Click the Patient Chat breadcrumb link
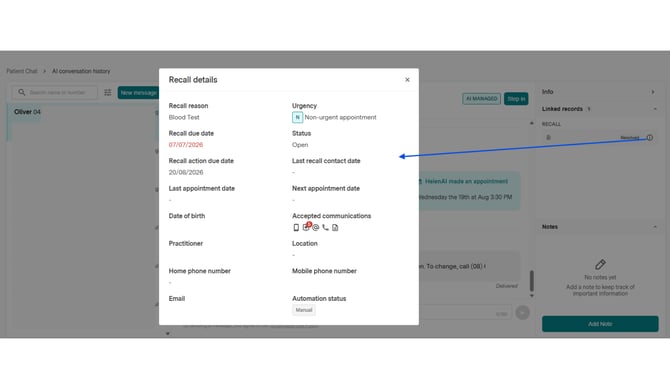This screenshot has height=376, width=670. pyautogui.click(x=22, y=71)
